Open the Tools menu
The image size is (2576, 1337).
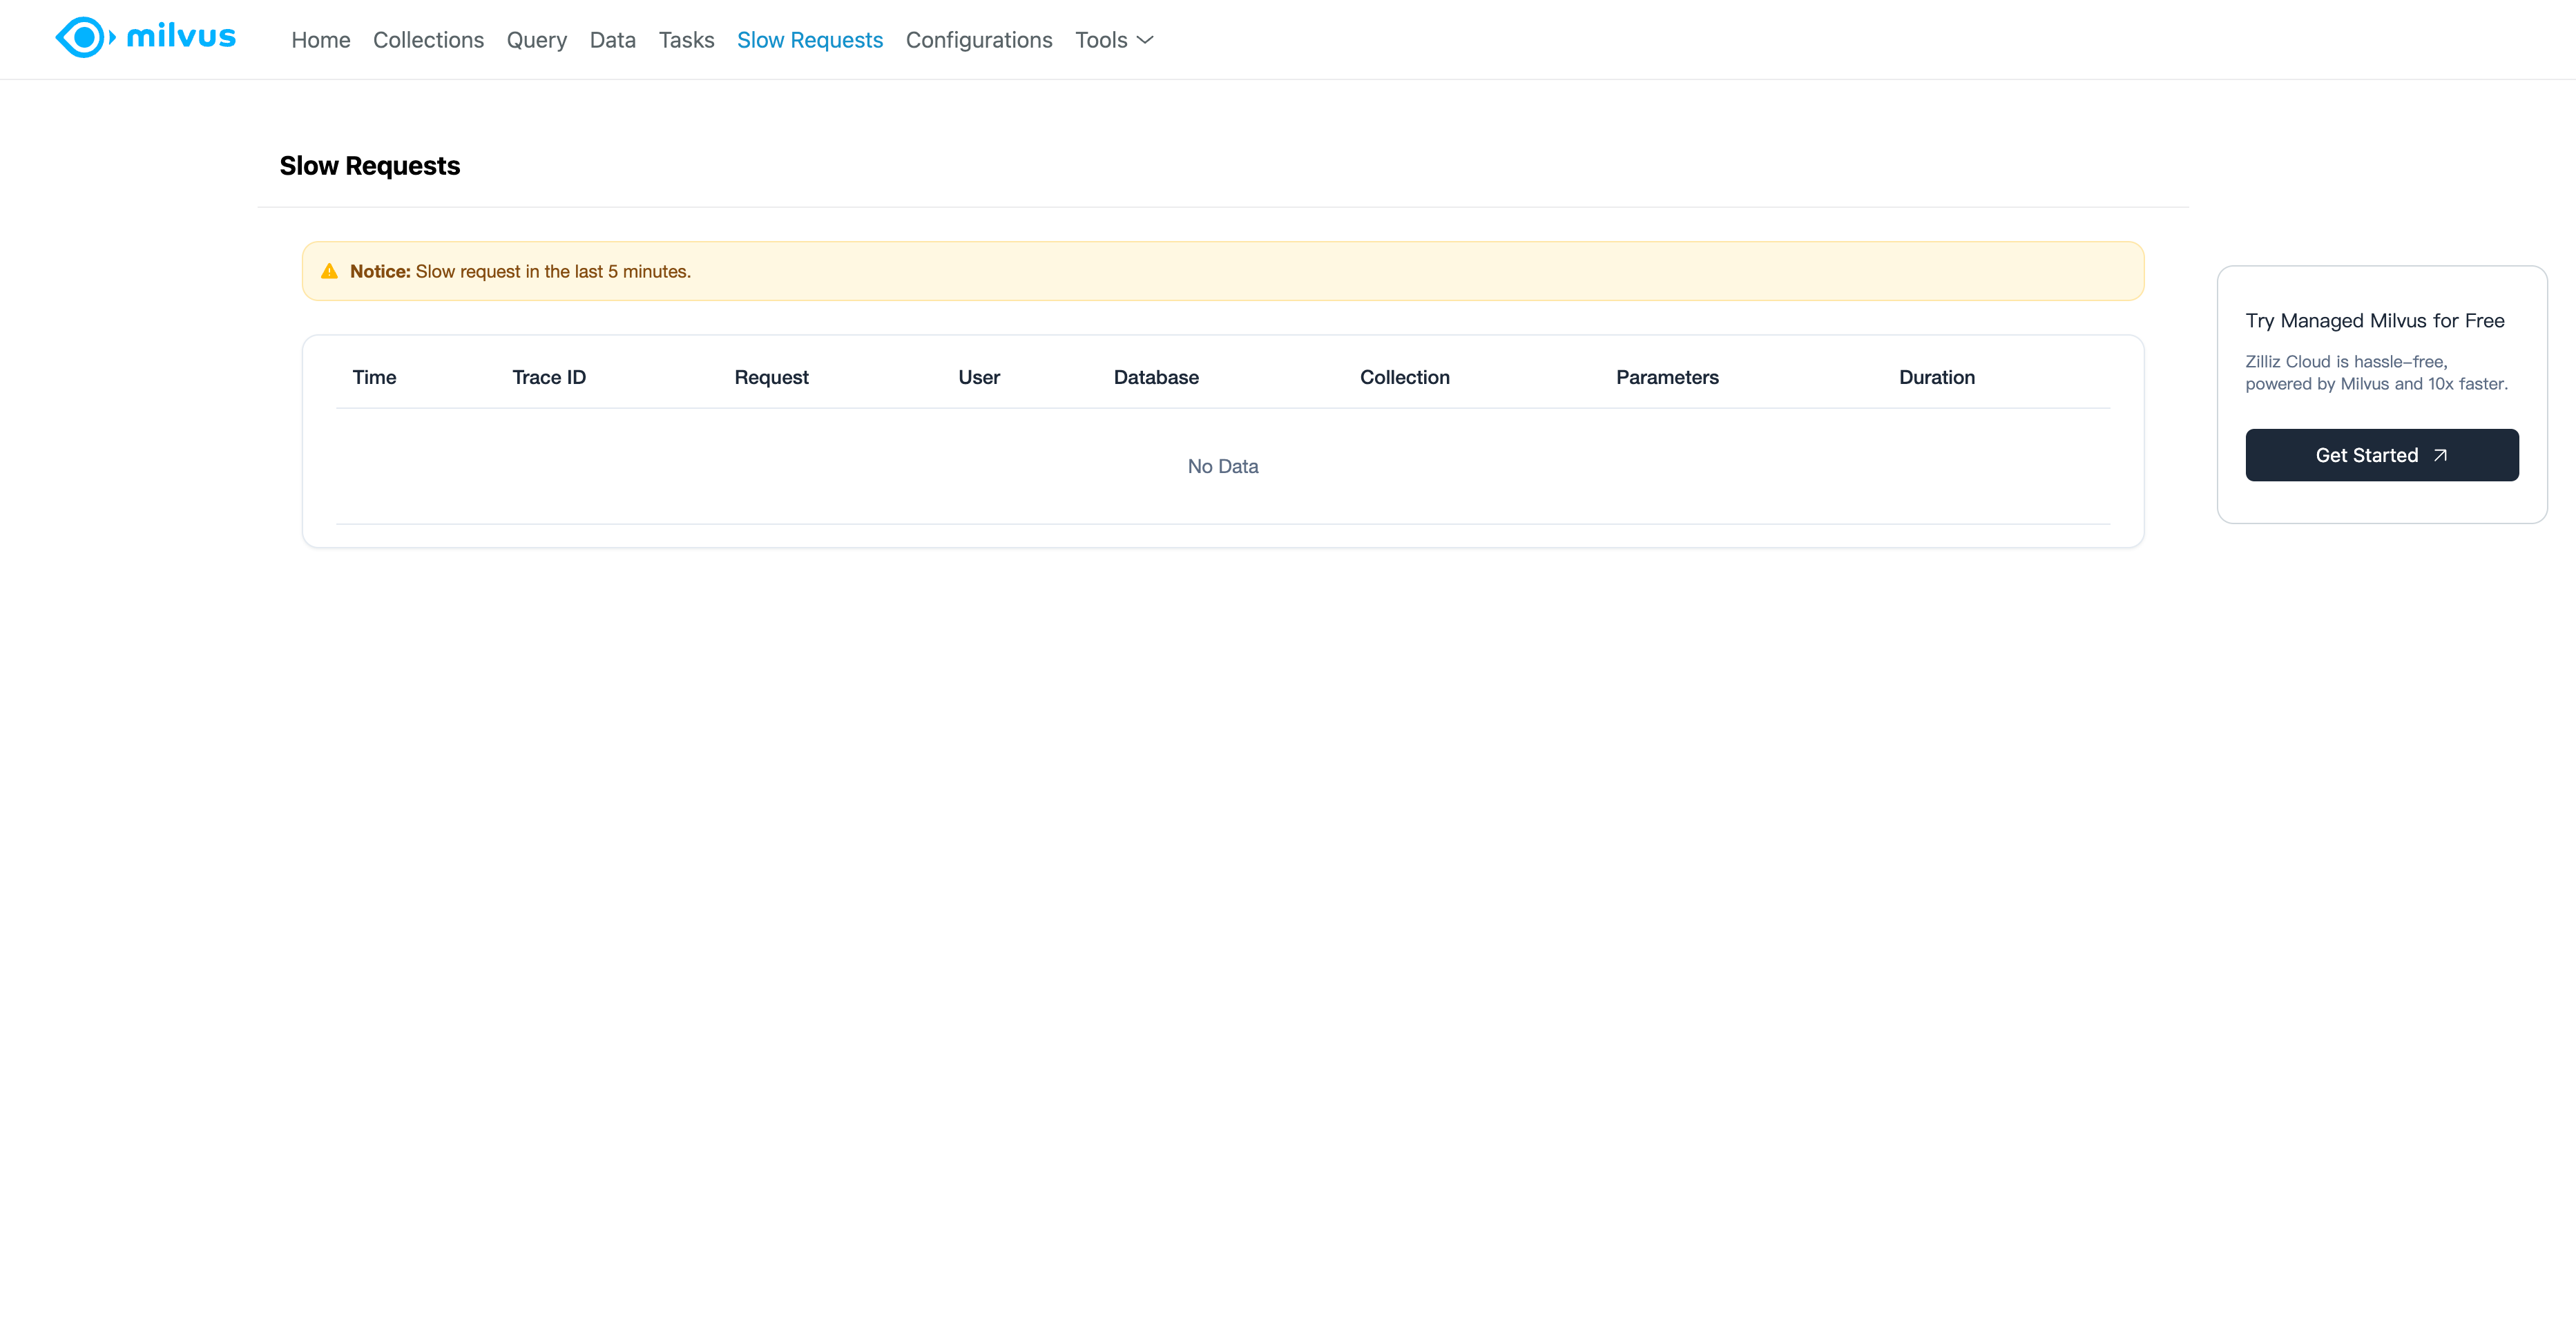[1101, 40]
